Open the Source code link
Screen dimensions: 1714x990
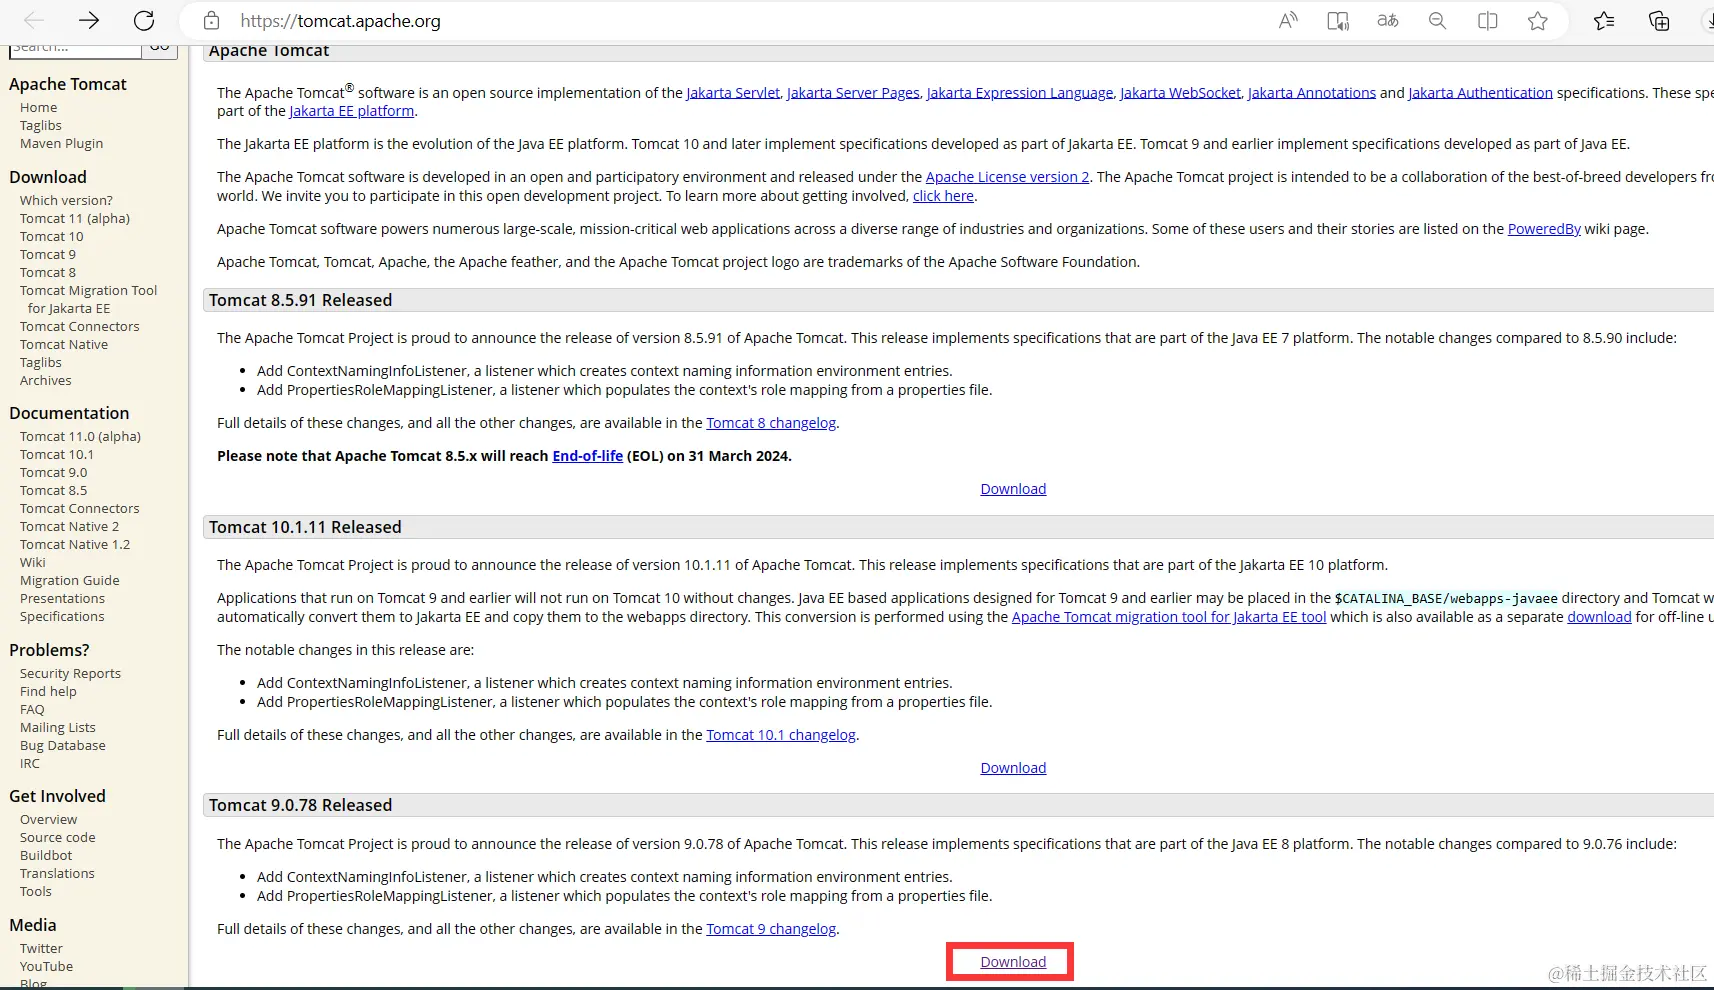pos(58,838)
